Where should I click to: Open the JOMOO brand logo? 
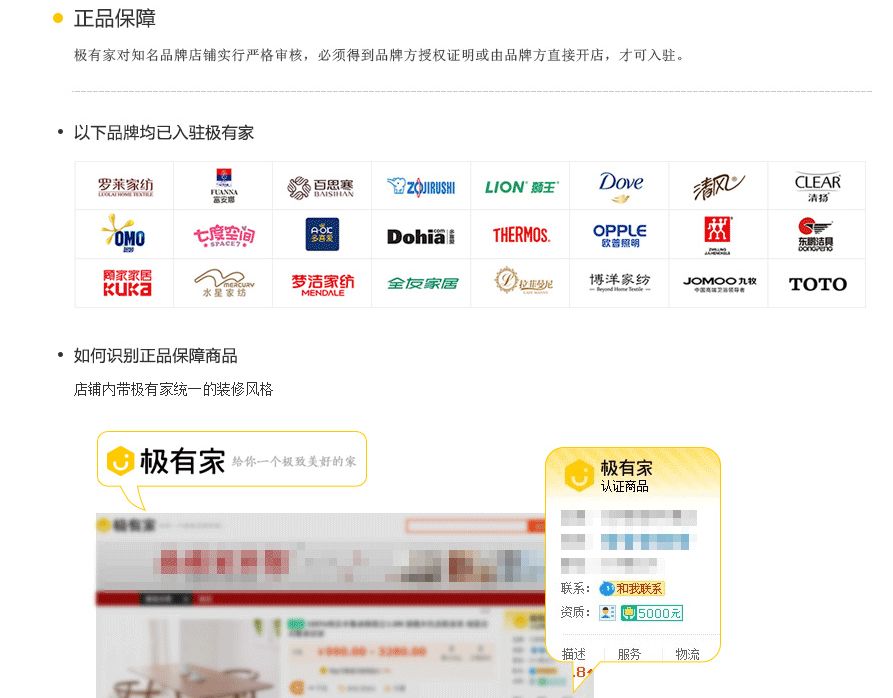click(719, 284)
